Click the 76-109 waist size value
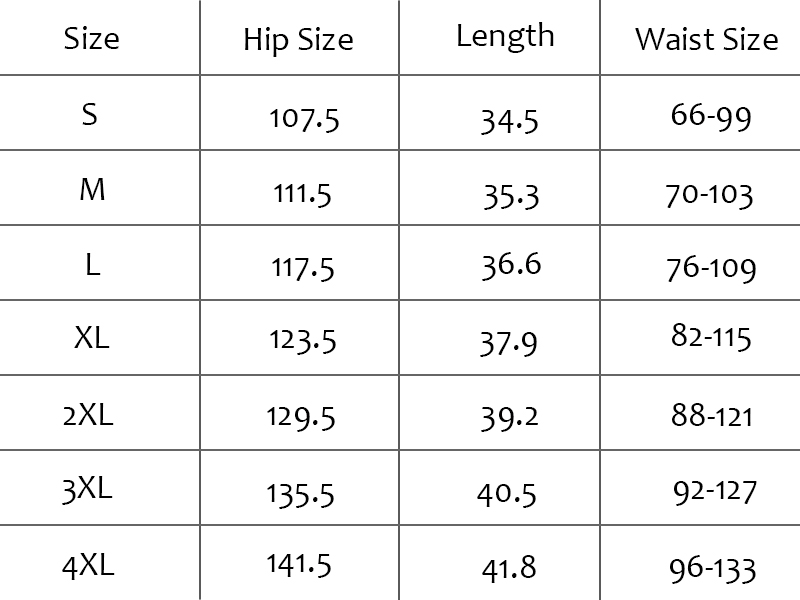Viewport: 800px width, 600px height. pyautogui.click(x=711, y=268)
